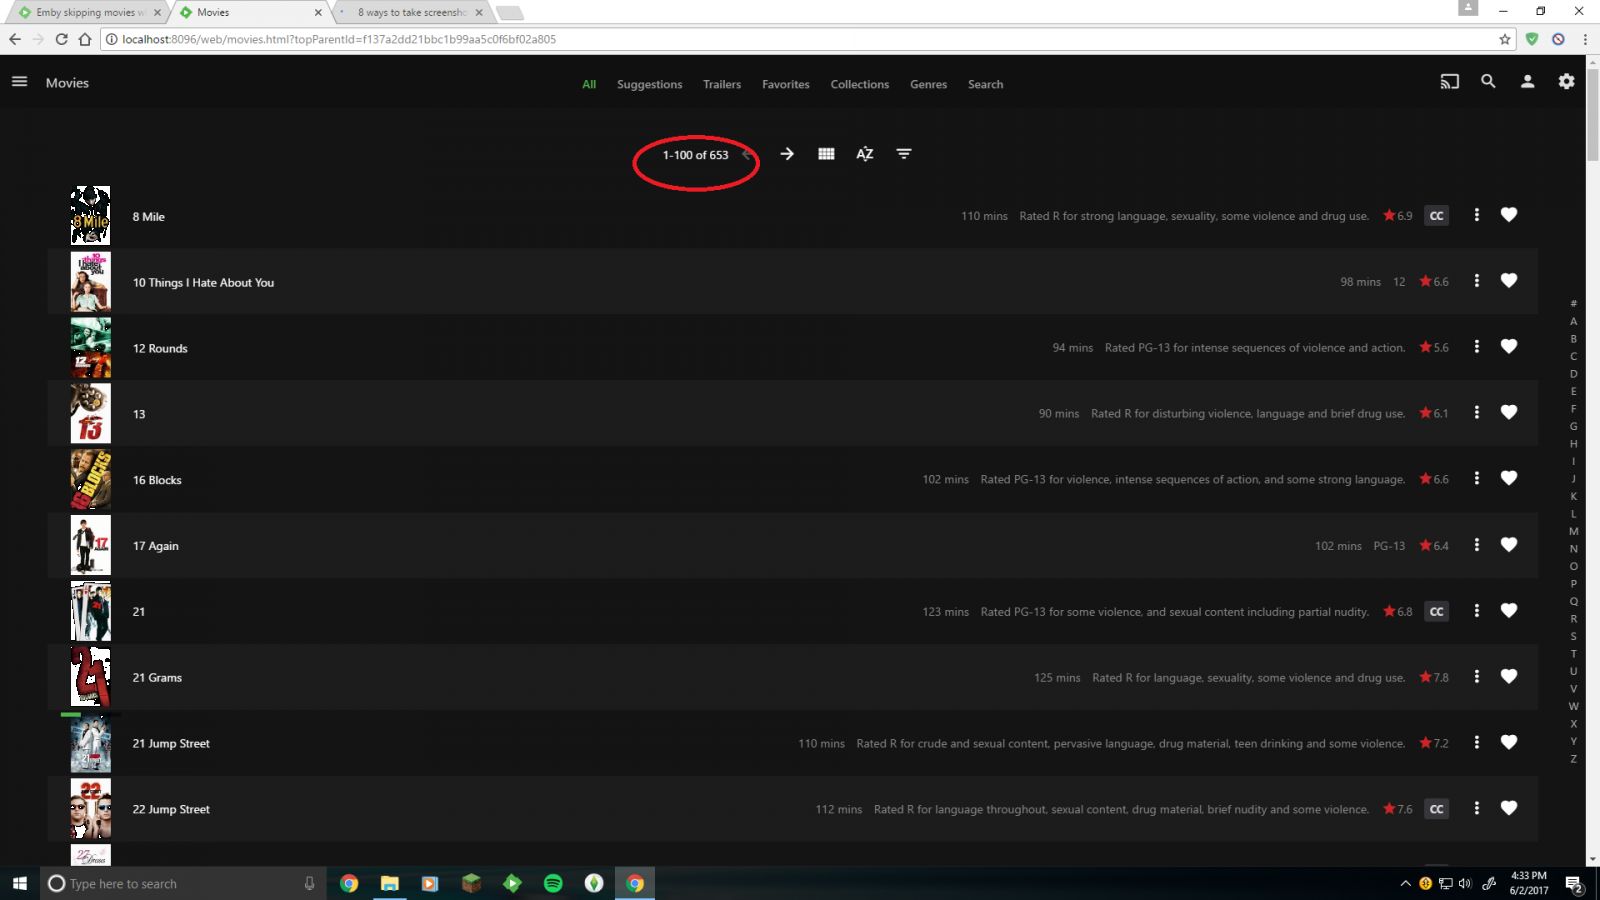Mark 16 Blocks as a favorite
The width and height of the screenshot is (1600, 900).
pos(1509,478)
